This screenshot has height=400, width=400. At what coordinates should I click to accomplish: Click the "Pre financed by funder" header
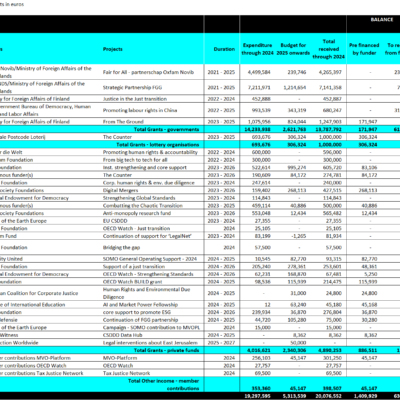click(x=364, y=49)
